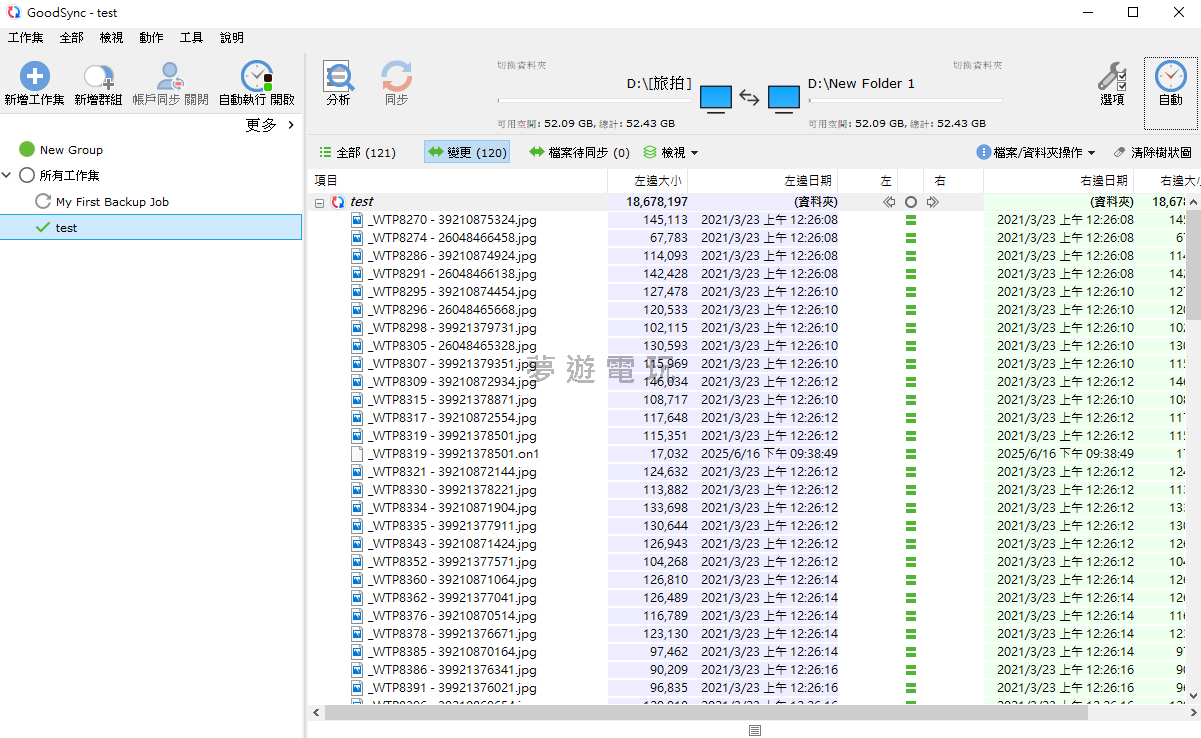This screenshot has height=738, width=1201.
Task: Click the 分析 (Analyze) icon
Action: [x=338, y=77]
